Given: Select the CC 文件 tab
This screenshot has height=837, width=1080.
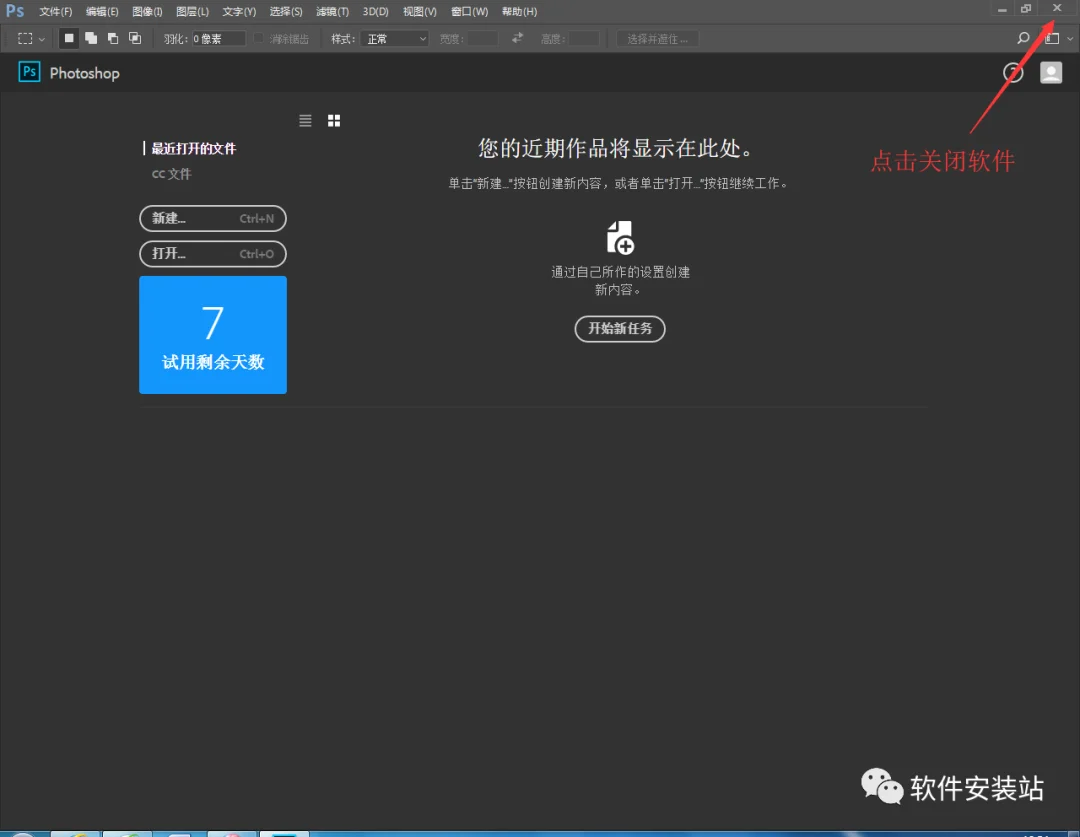Looking at the screenshot, I should coord(172,174).
